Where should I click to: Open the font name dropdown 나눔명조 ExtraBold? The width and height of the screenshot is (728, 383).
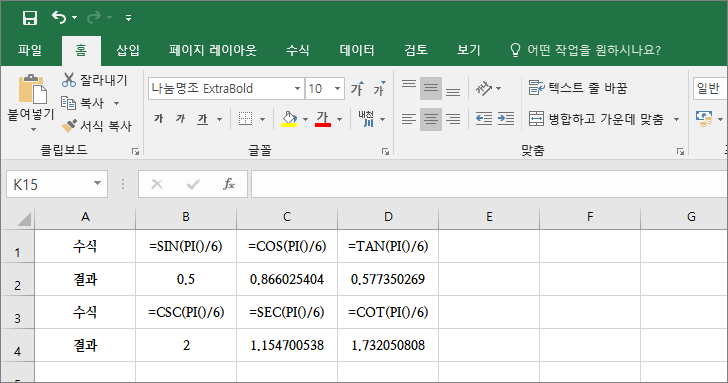(297, 89)
